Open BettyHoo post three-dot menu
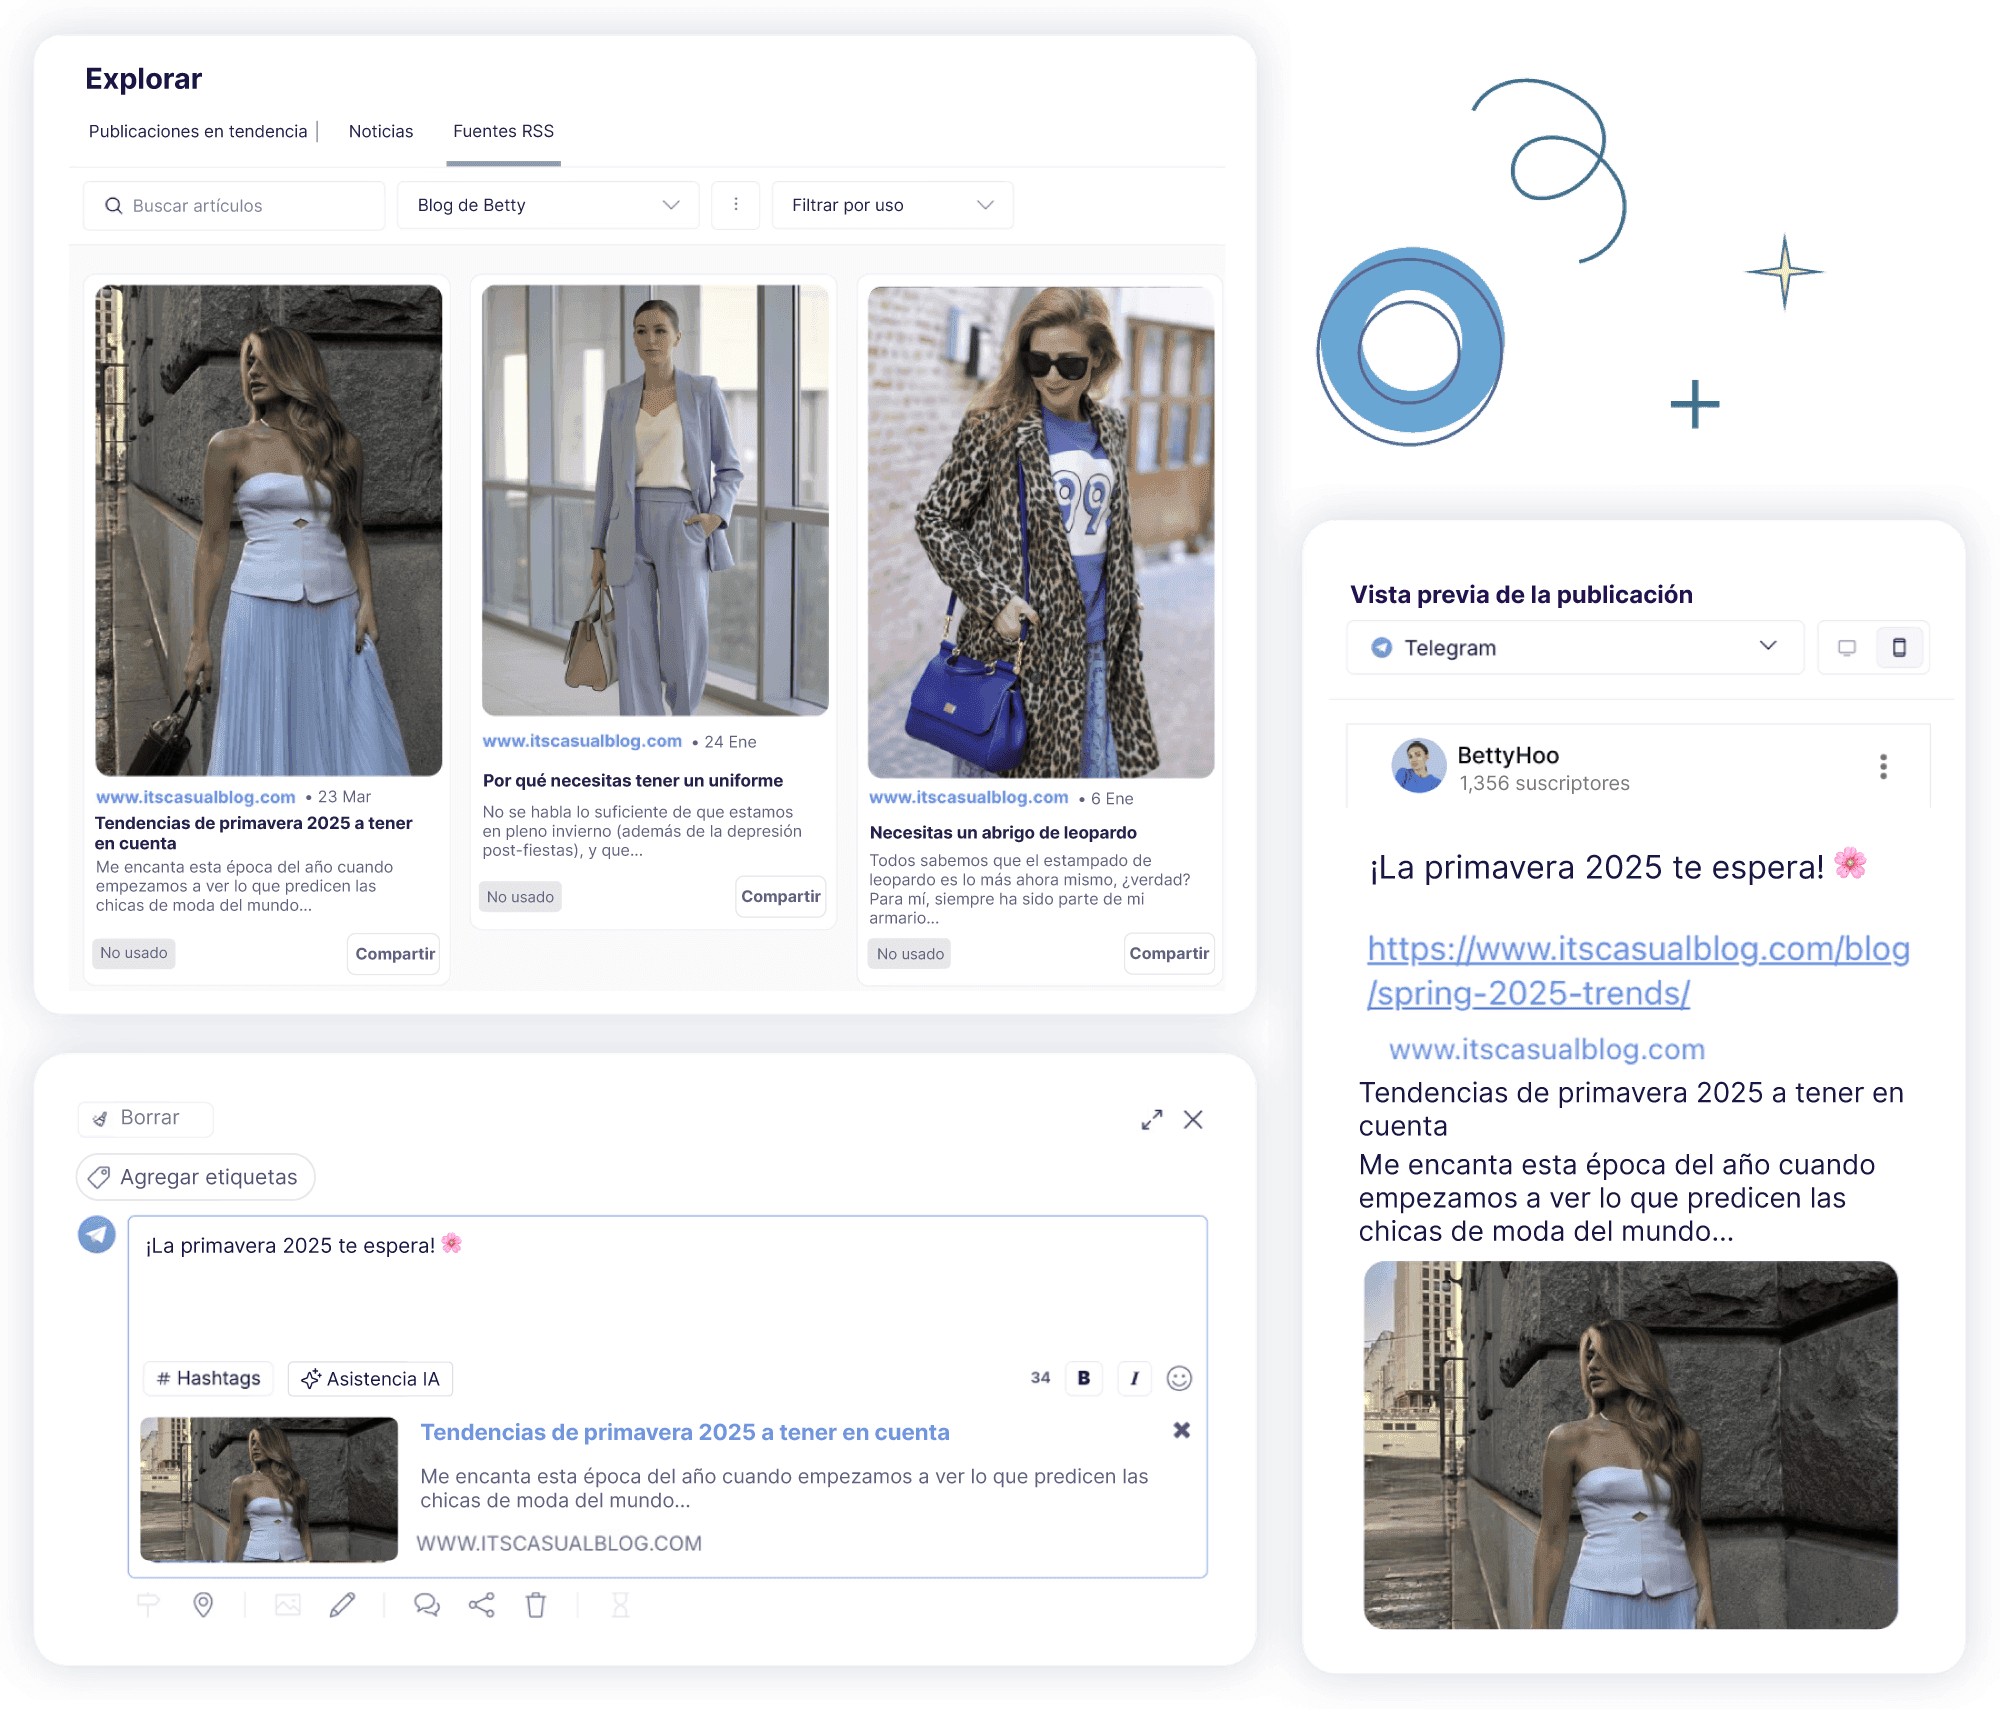The height and width of the screenshot is (1709, 2000). (1883, 767)
